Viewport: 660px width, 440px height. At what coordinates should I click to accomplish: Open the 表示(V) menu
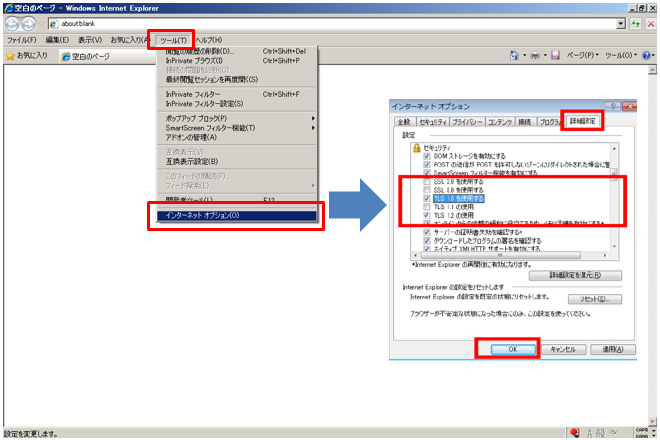(90, 40)
